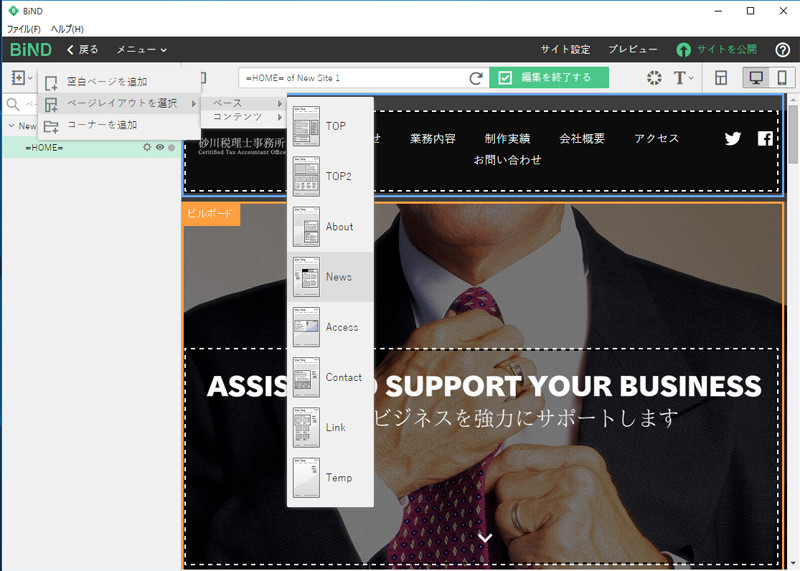Screen dimensions: 800x571
Task: Select the TOP2 page layout
Action: pyautogui.click(x=330, y=176)
